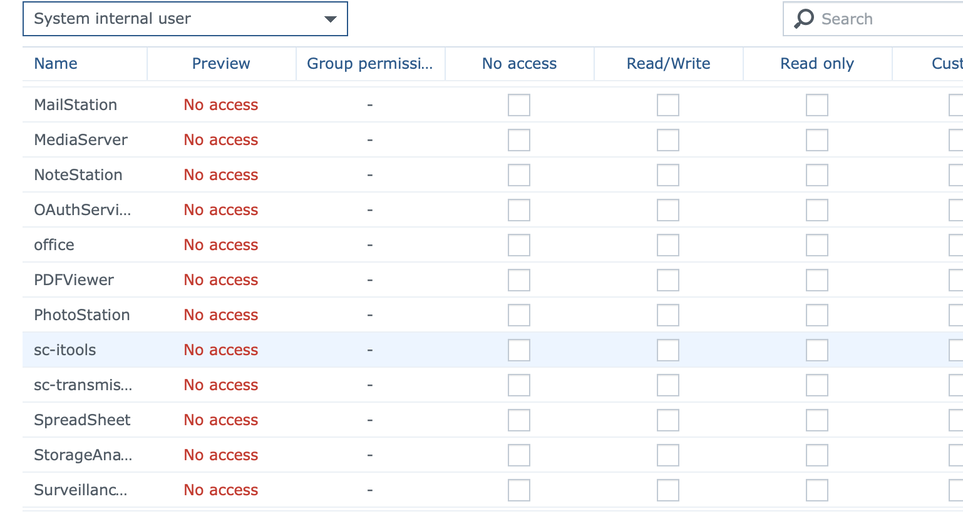Sort by the Name column header

tap(56, 63)
